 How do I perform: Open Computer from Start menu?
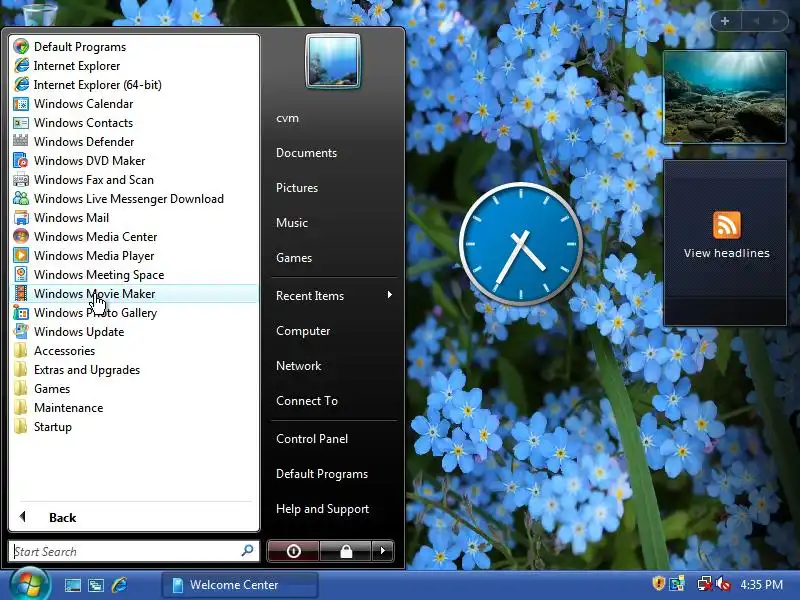pos(303,331)
